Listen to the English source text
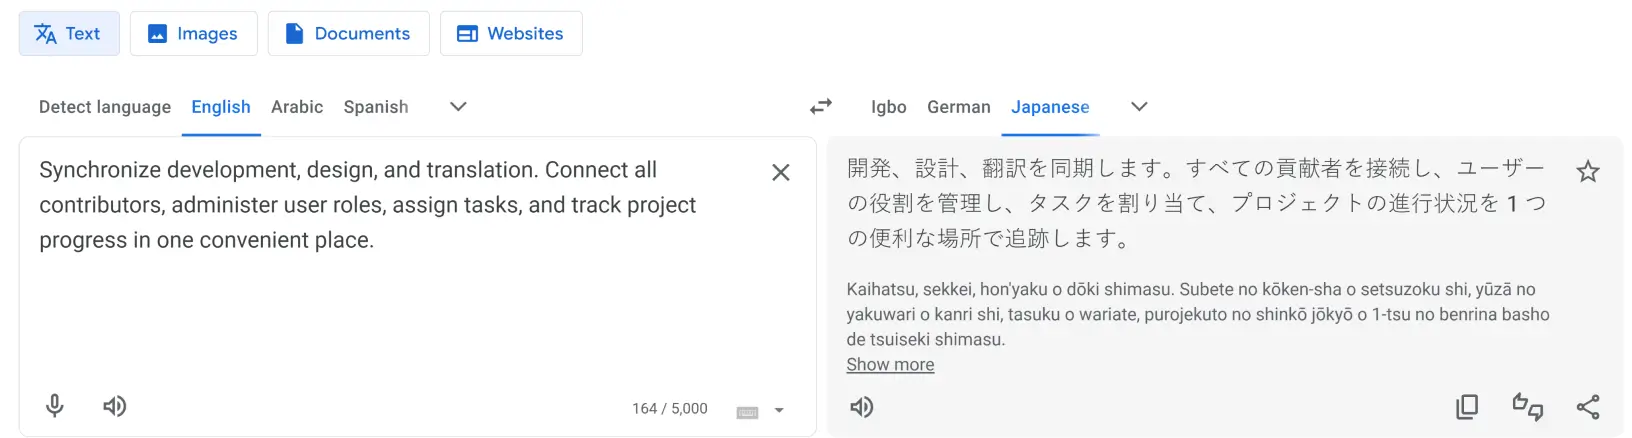 click(x=115, y=406)
